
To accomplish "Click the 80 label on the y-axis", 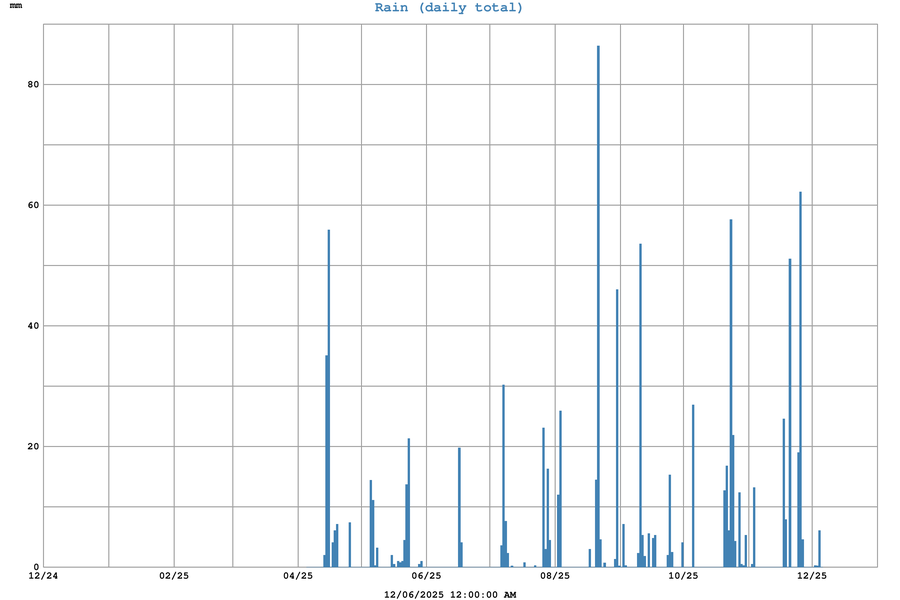I will 33,85.
